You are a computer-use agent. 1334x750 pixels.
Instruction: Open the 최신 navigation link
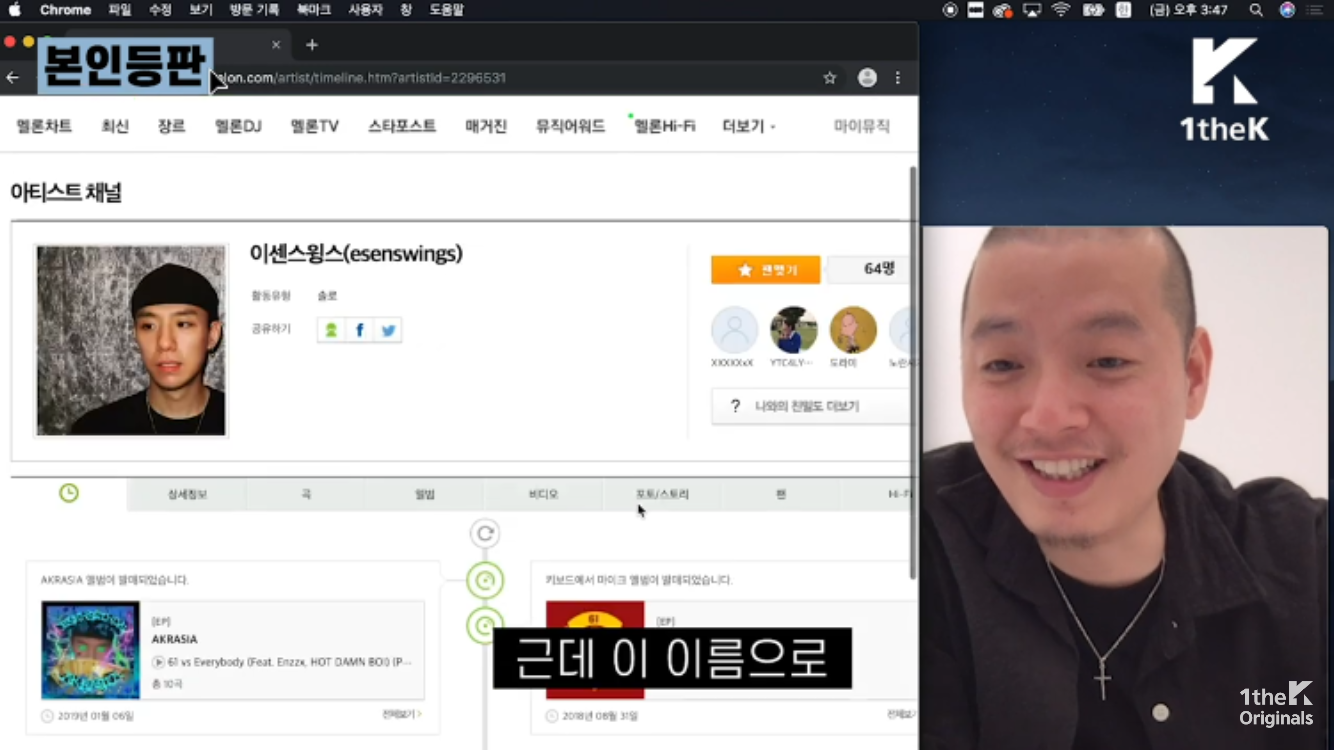click(x=115, y=126)
